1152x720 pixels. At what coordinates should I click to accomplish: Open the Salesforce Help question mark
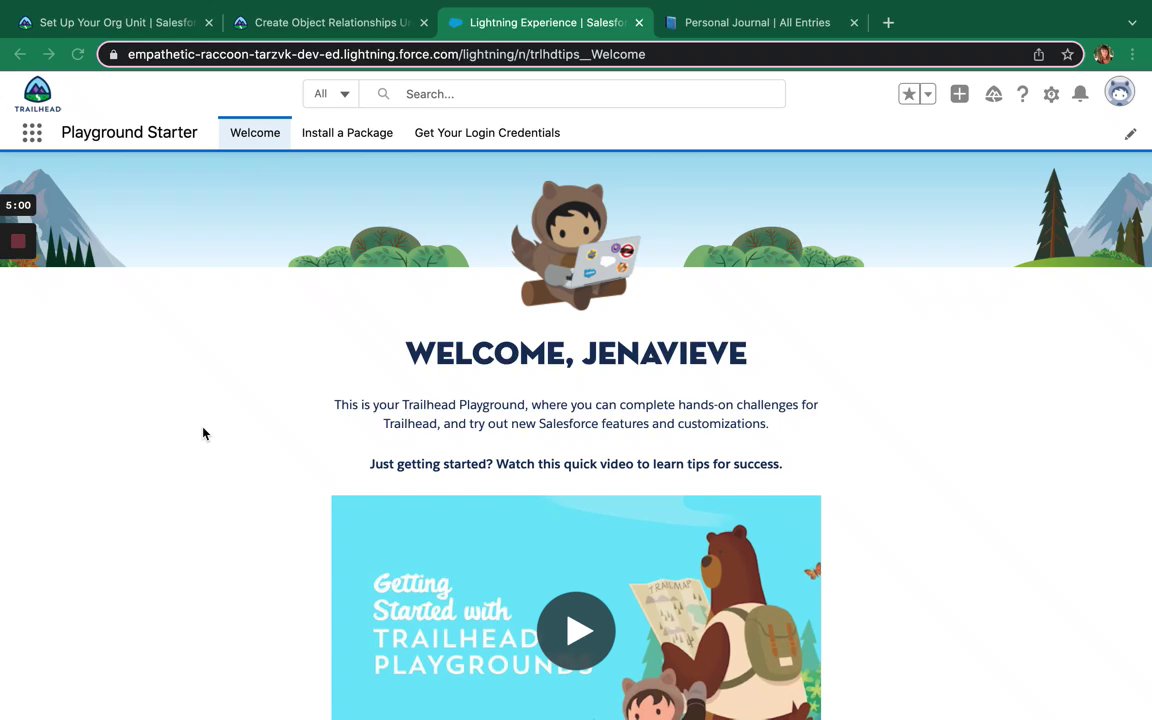(x=1022, y=94)
